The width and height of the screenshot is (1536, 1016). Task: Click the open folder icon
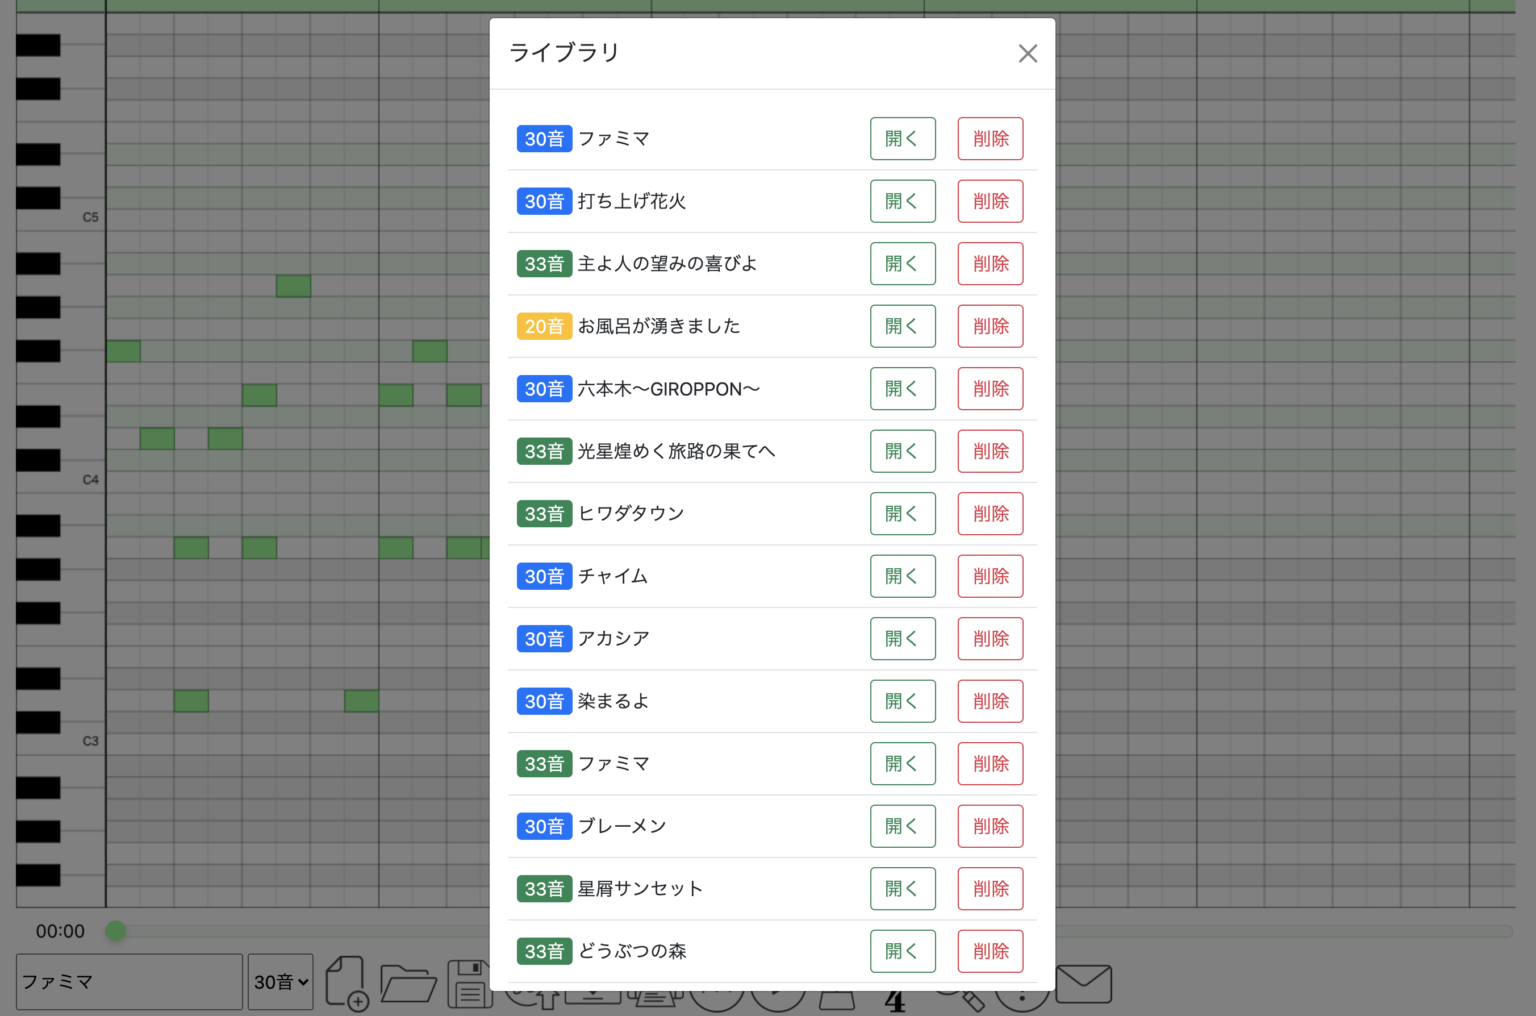407,983
